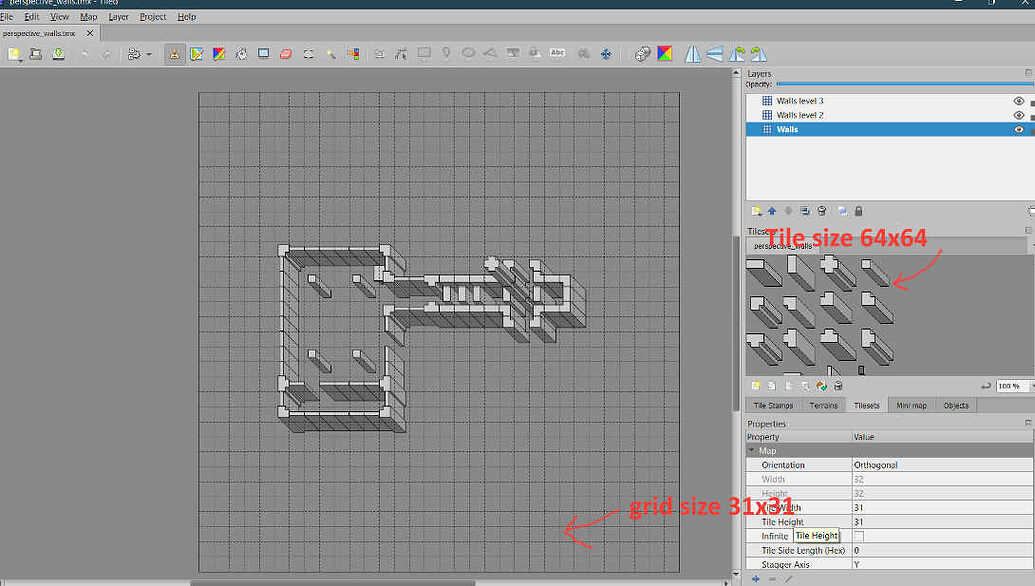Switch to the Terrains tab

point(824,405)
